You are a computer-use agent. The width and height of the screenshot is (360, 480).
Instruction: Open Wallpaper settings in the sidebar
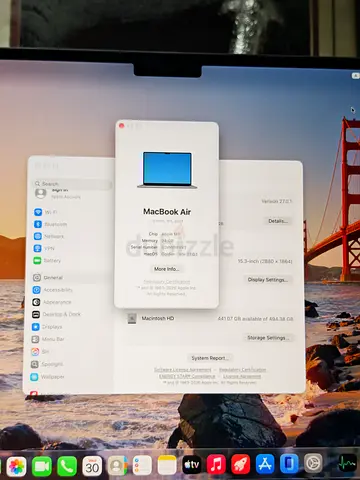[47, 377]
